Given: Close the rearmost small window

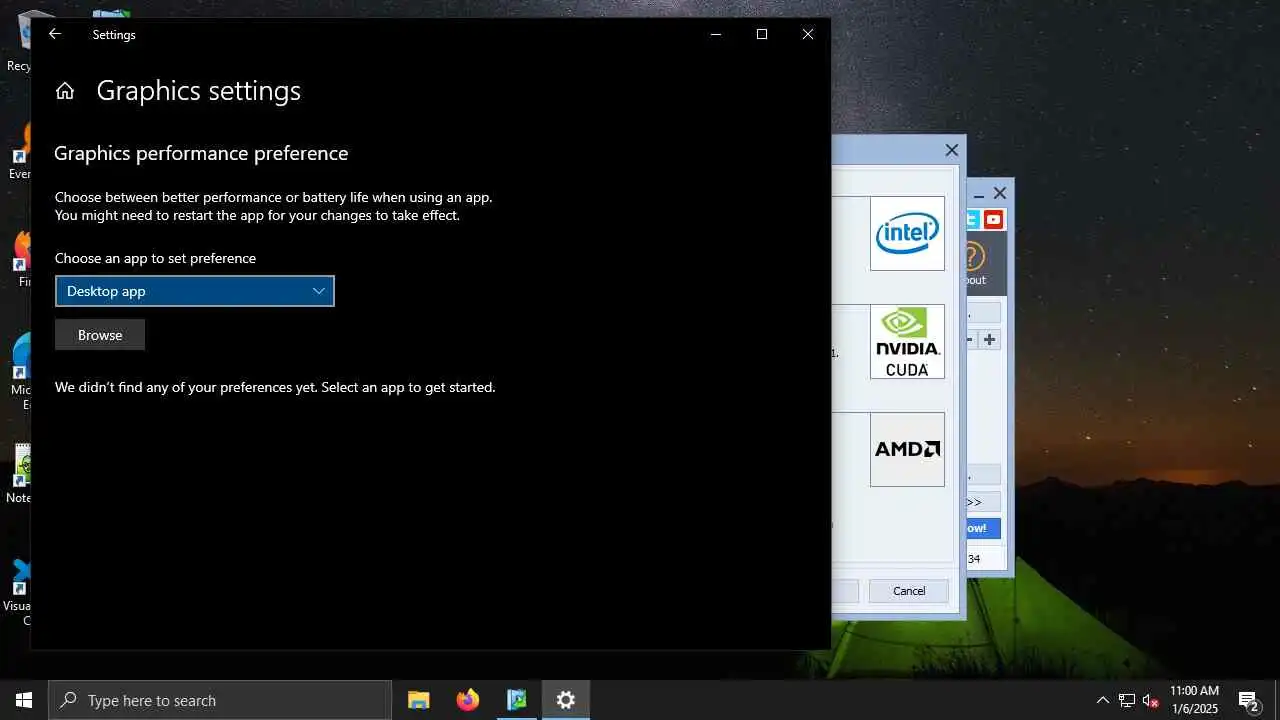Looking at the screenshot, I should (x=1000, y=193).
